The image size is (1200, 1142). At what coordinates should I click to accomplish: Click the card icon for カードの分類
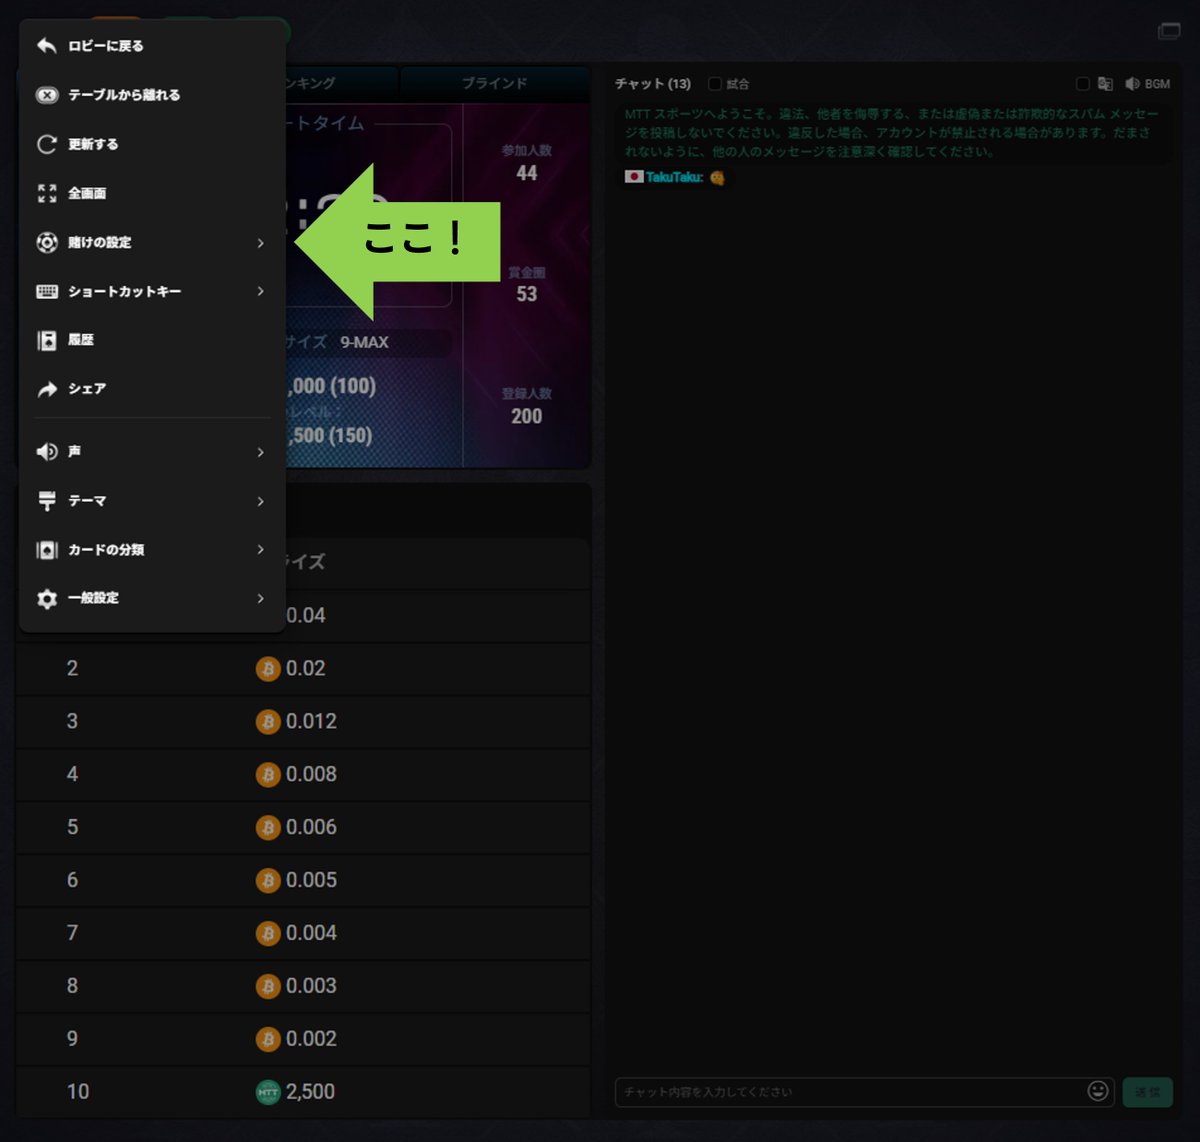tap(47, 550)
